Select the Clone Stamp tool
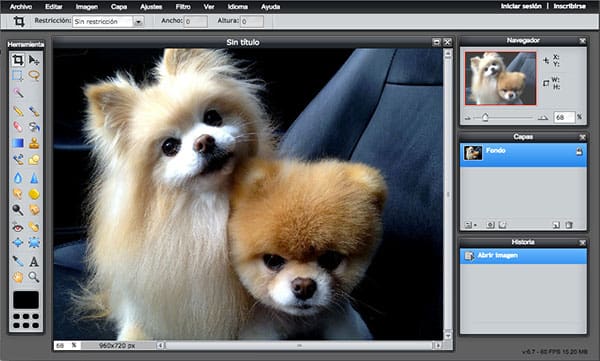 click(x=34, y=143)
